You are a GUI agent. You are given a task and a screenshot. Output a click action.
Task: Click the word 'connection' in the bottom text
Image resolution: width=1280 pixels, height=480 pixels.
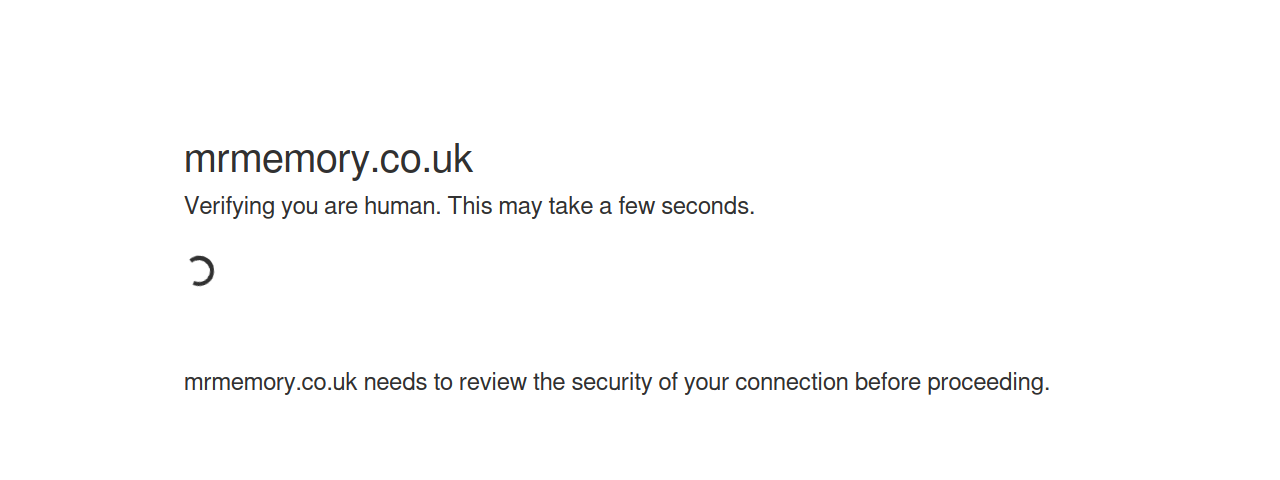coord(791,382)
